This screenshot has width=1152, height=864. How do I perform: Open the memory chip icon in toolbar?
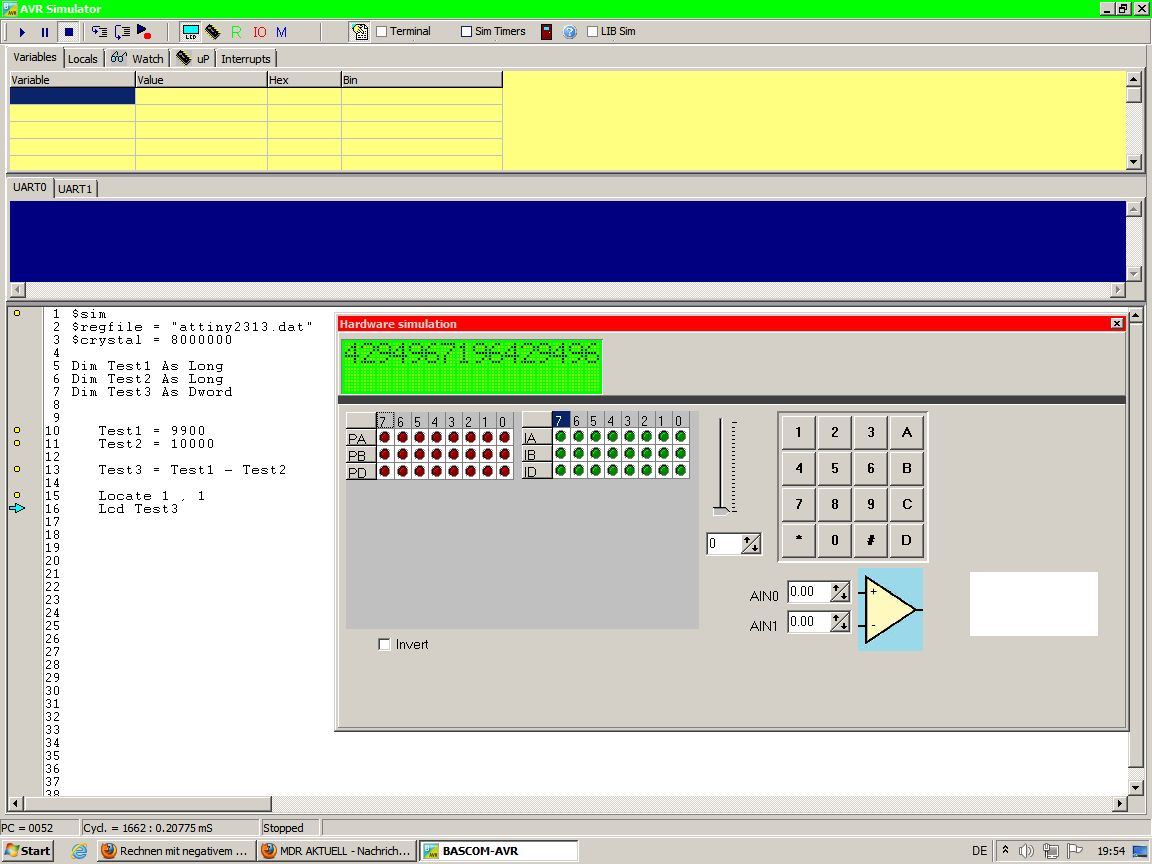(x=213, y=32)
